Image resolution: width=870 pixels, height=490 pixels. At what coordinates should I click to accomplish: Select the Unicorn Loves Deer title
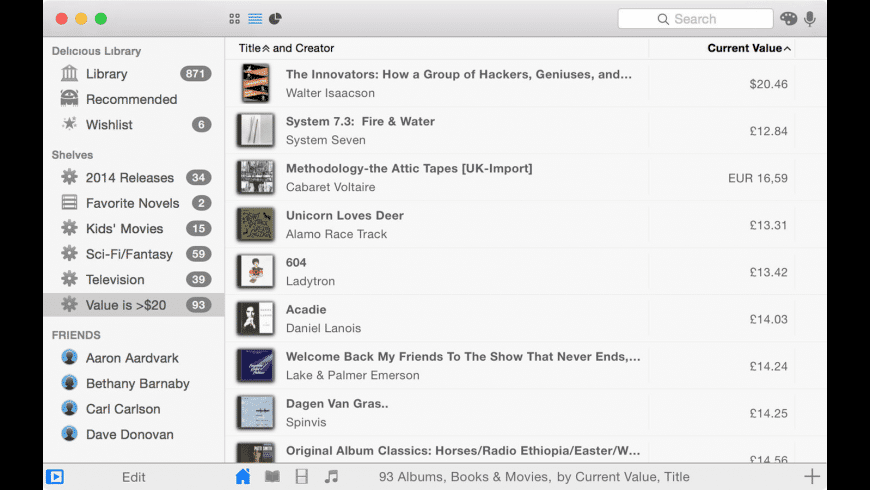pyautogui.click(x=345, y=215)
